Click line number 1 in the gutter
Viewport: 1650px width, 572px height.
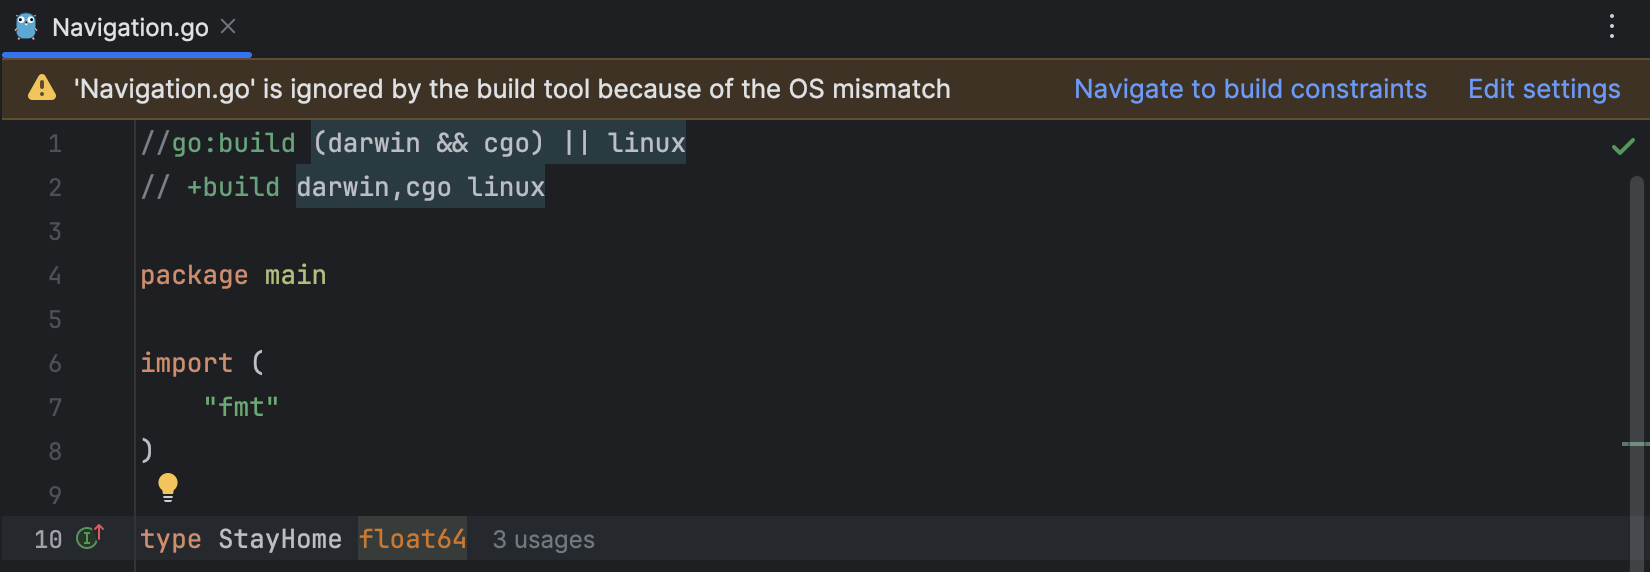(55, 144)
